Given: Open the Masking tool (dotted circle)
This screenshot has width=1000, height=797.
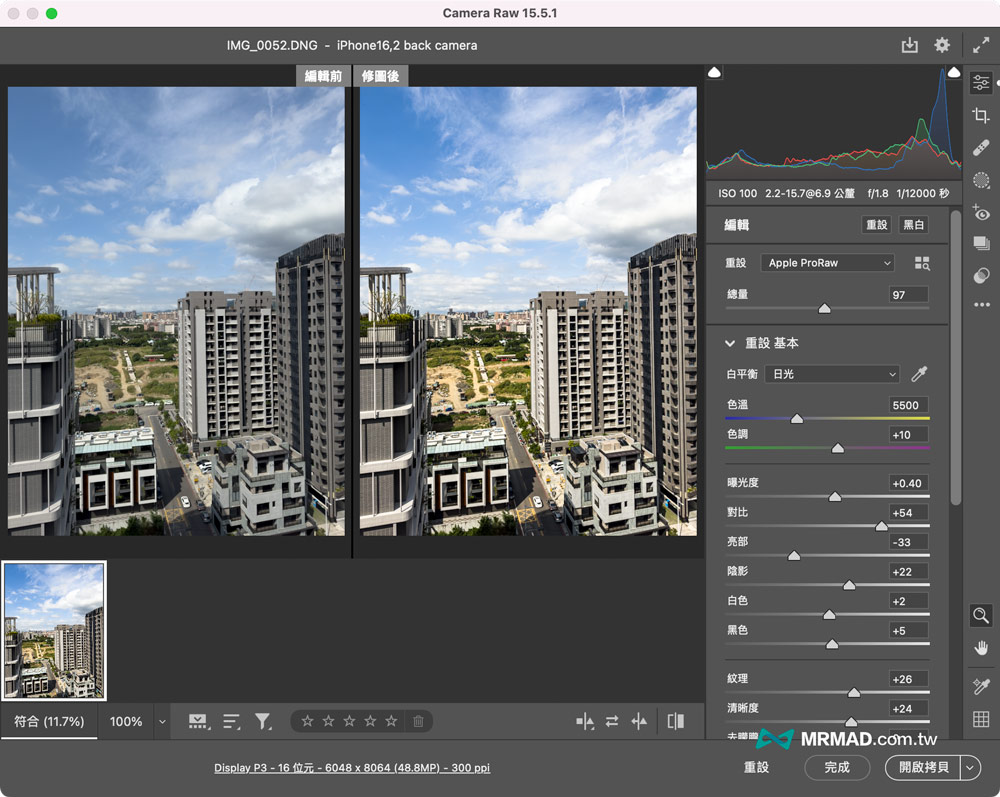Looking at the screenshot, I should click(981, 181).
